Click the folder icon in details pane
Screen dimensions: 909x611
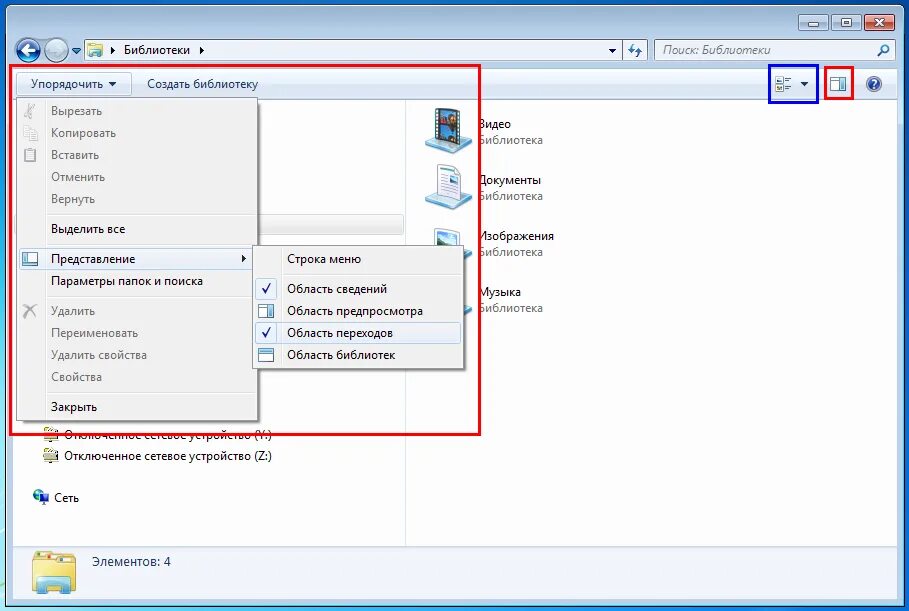click(x=54, y=572)
